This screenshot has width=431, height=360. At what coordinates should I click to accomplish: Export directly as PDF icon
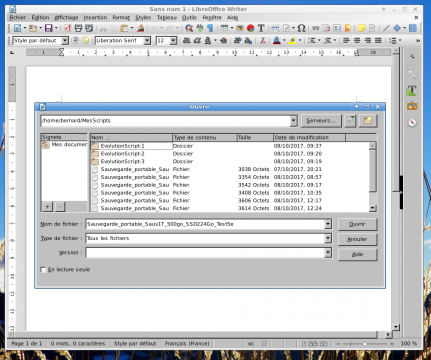68,28
